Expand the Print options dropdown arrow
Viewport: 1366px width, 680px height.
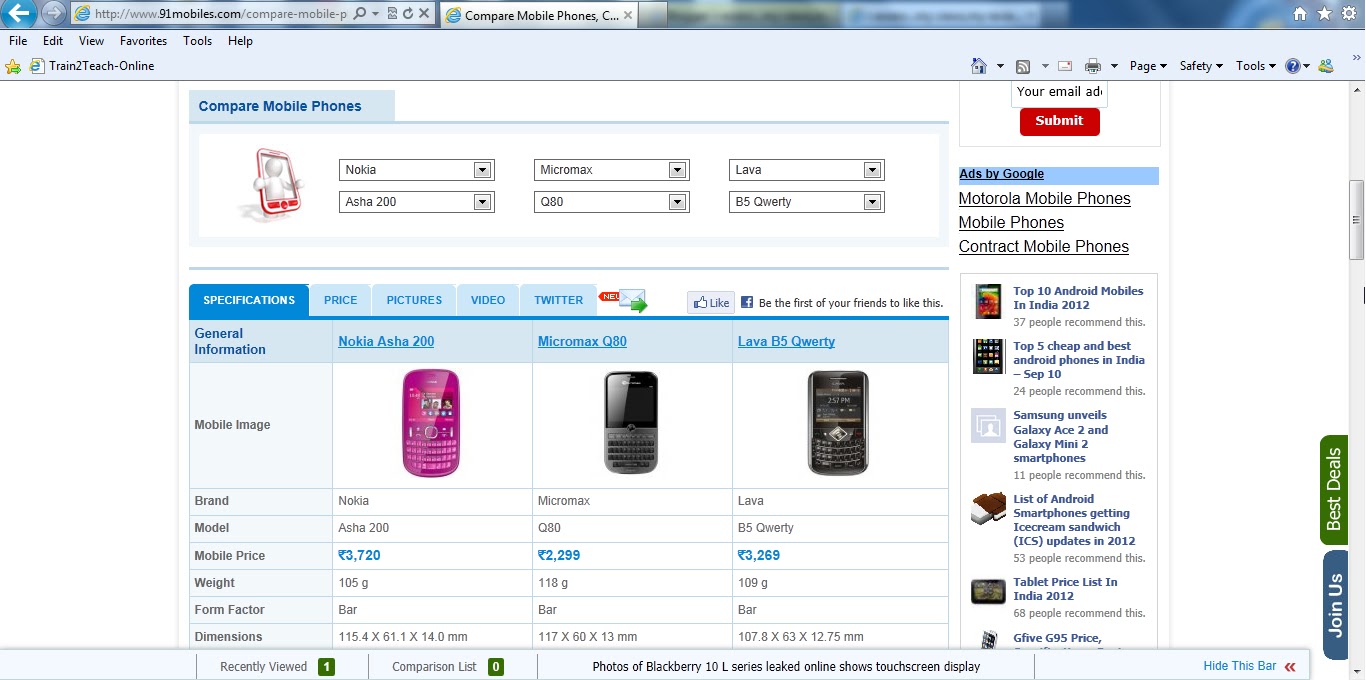coord(1114,66)
